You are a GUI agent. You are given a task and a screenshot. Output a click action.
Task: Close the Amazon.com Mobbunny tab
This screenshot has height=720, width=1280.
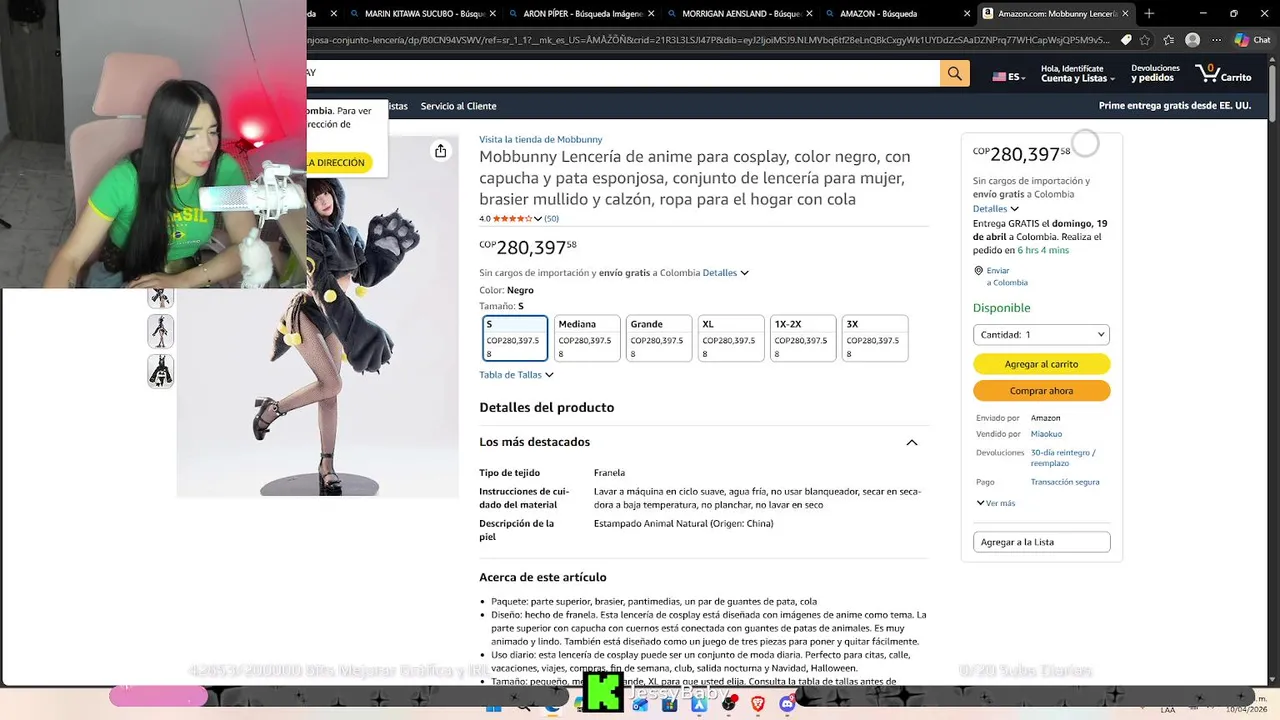(1125, 14)
